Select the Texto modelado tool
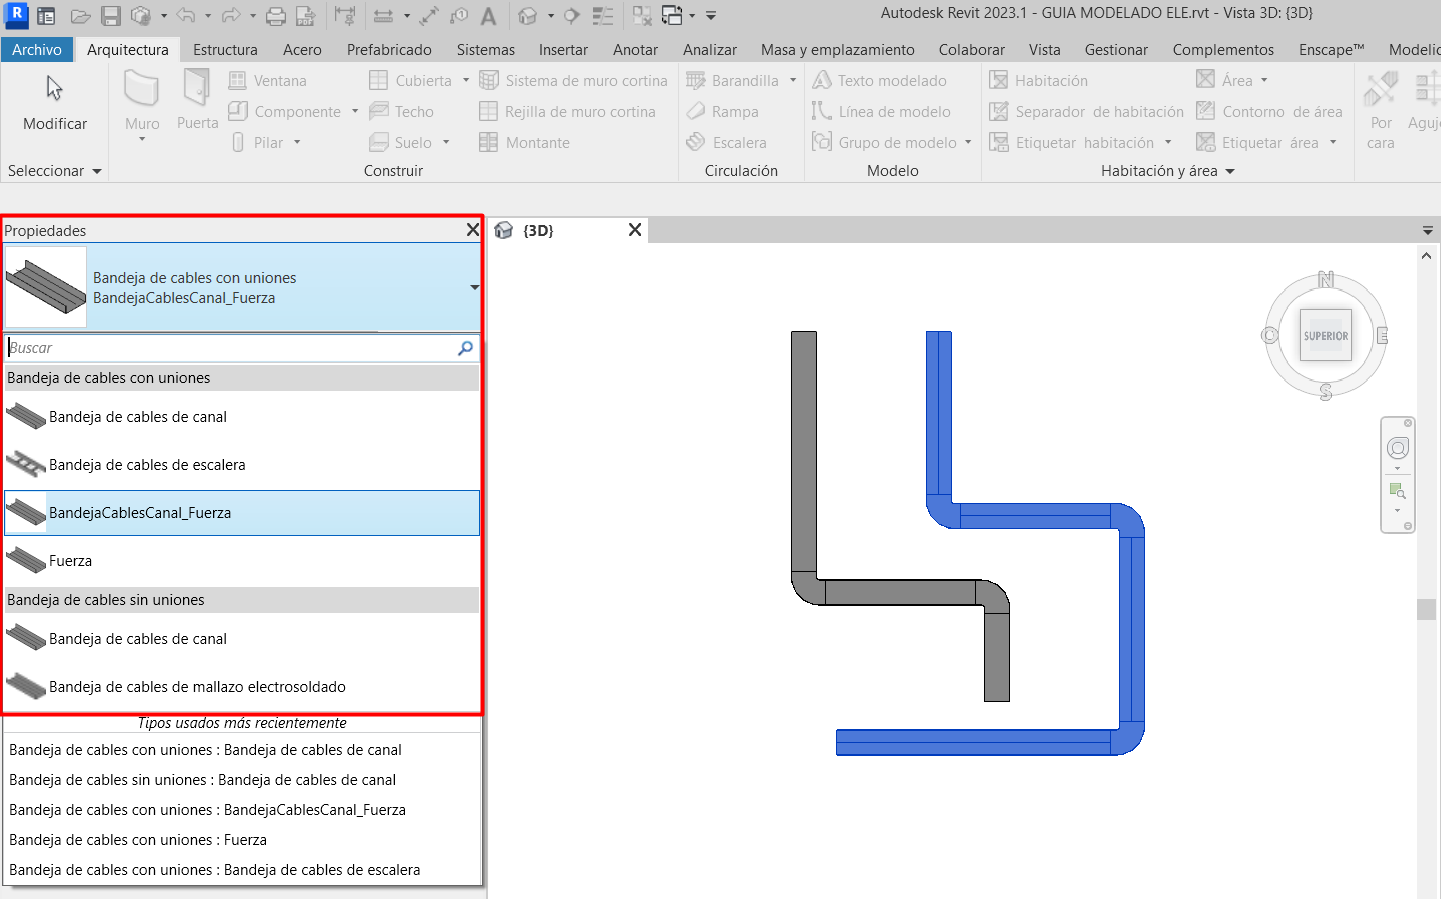 point(880,81)
